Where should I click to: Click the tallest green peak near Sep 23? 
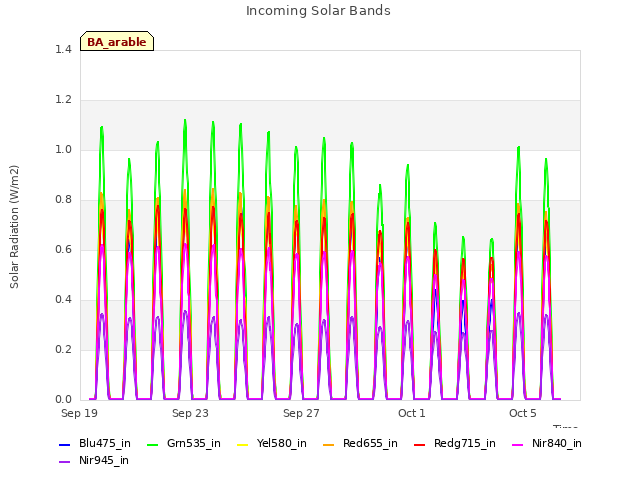coord(185,120)
